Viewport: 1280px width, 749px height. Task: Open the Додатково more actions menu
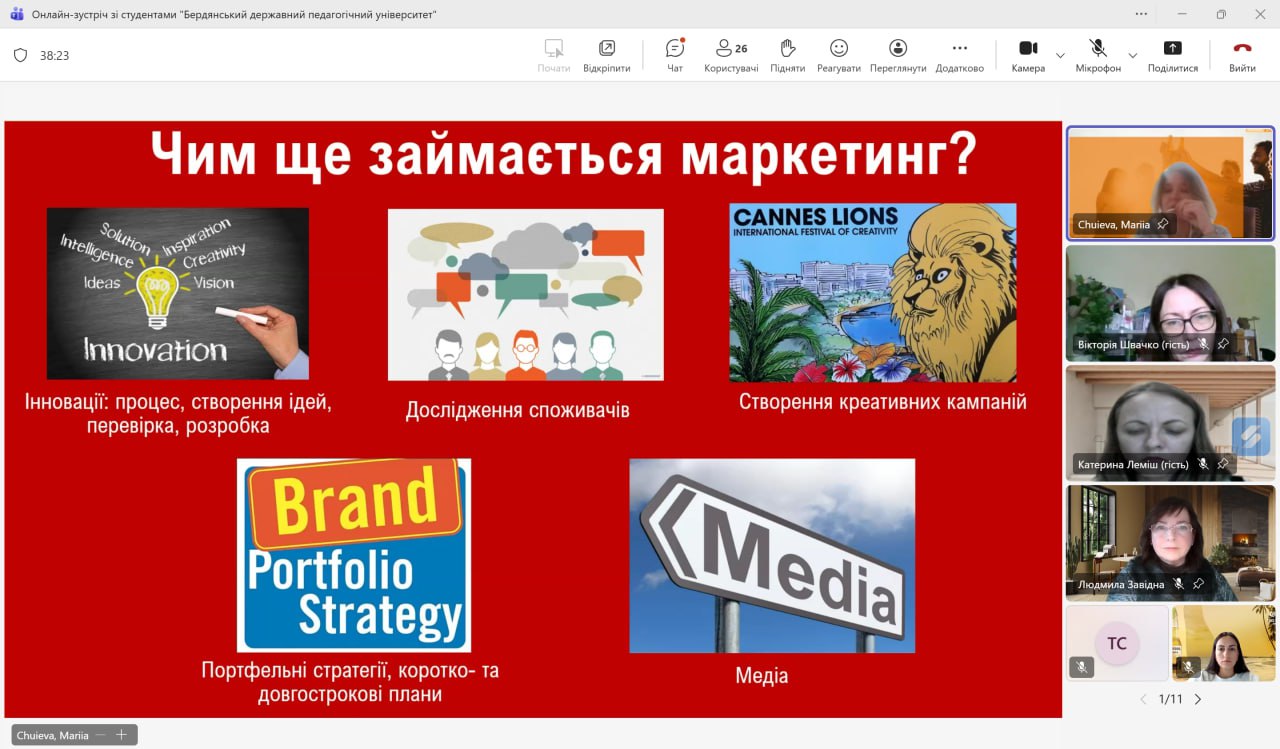[x=959, y=55]
